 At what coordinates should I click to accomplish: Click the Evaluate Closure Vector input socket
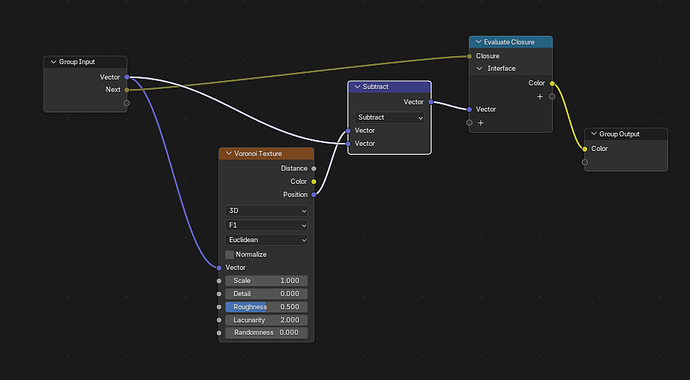(470, 110)
